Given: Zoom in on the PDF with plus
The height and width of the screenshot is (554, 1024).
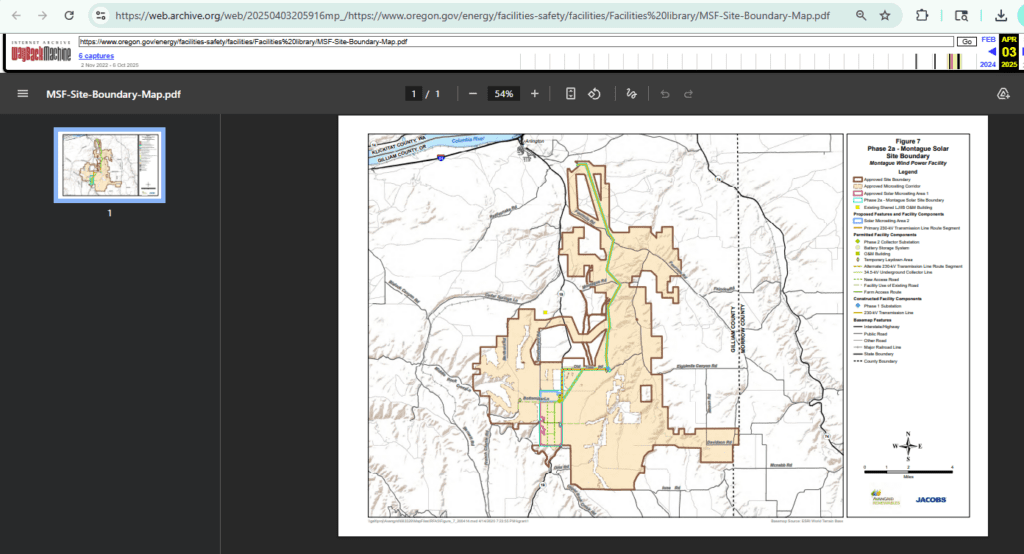Looking at the screenshot, I should click(x=534, y=93).
